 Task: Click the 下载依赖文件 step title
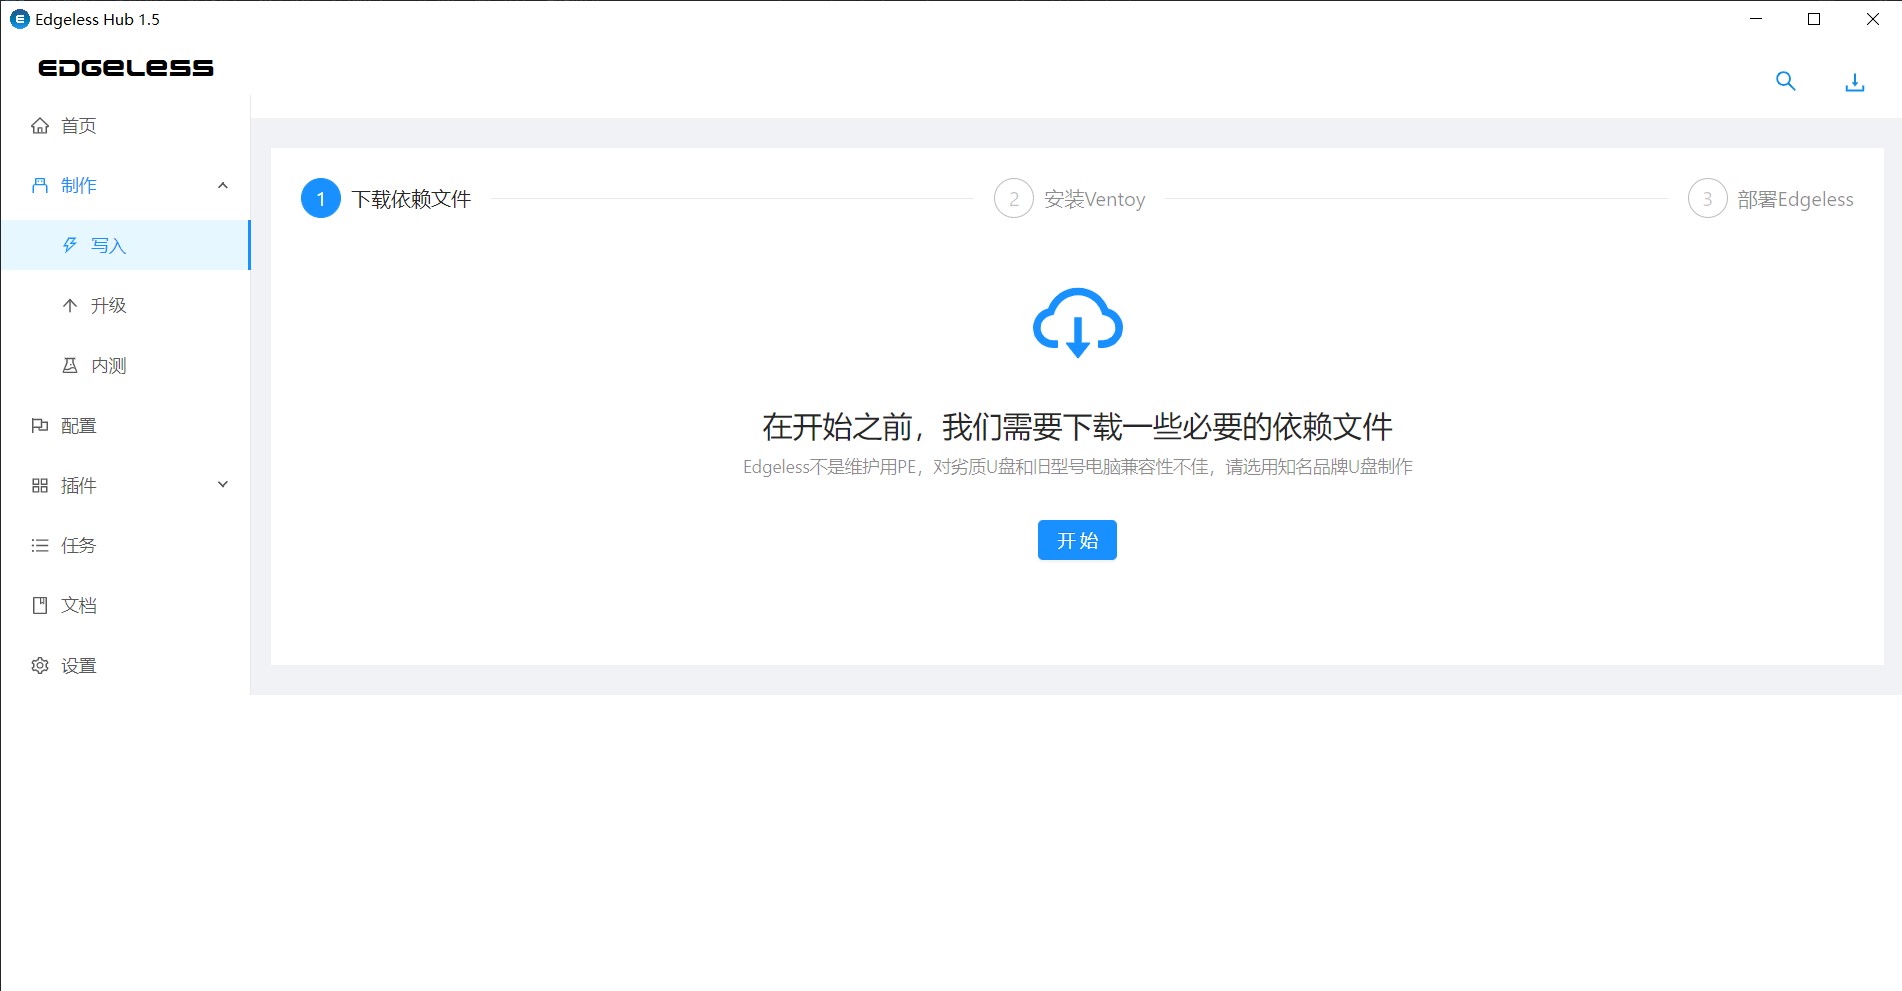[x=411, y=199]
